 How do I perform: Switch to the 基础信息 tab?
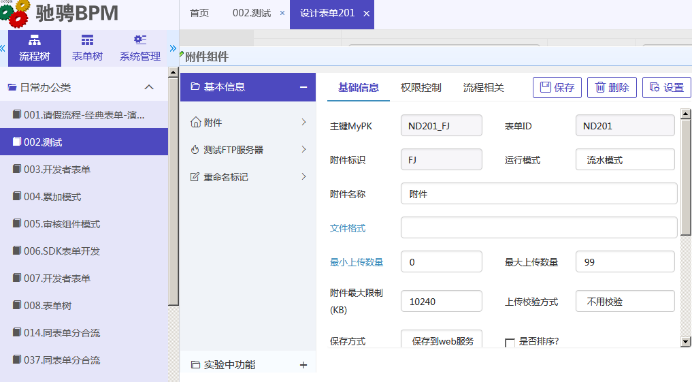point(358,88)
